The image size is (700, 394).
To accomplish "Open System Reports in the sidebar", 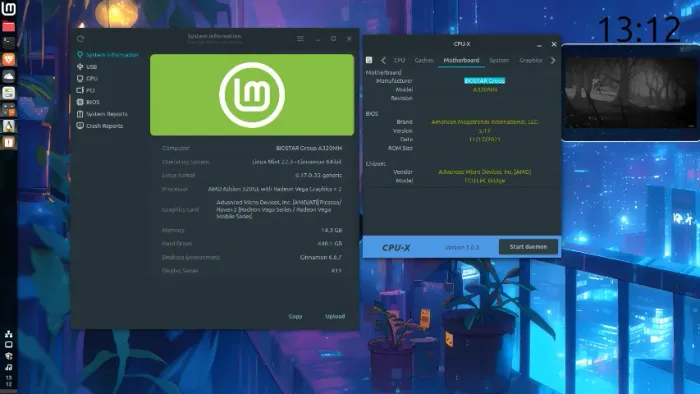I will coord(102,114).
